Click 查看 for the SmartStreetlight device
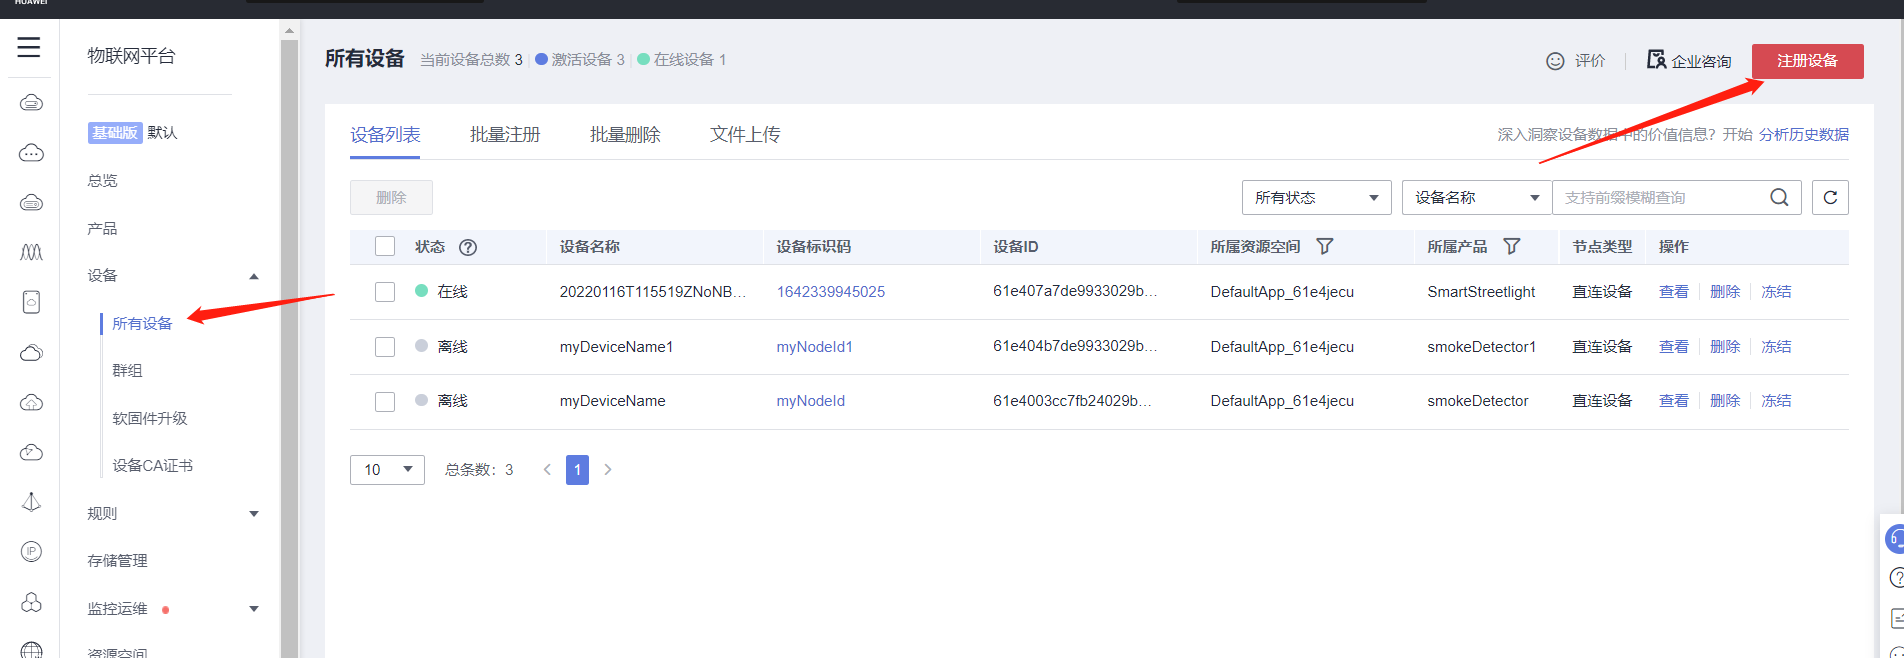Image resolution: width=1904 pixels, height=658 pixels. 1673,292
